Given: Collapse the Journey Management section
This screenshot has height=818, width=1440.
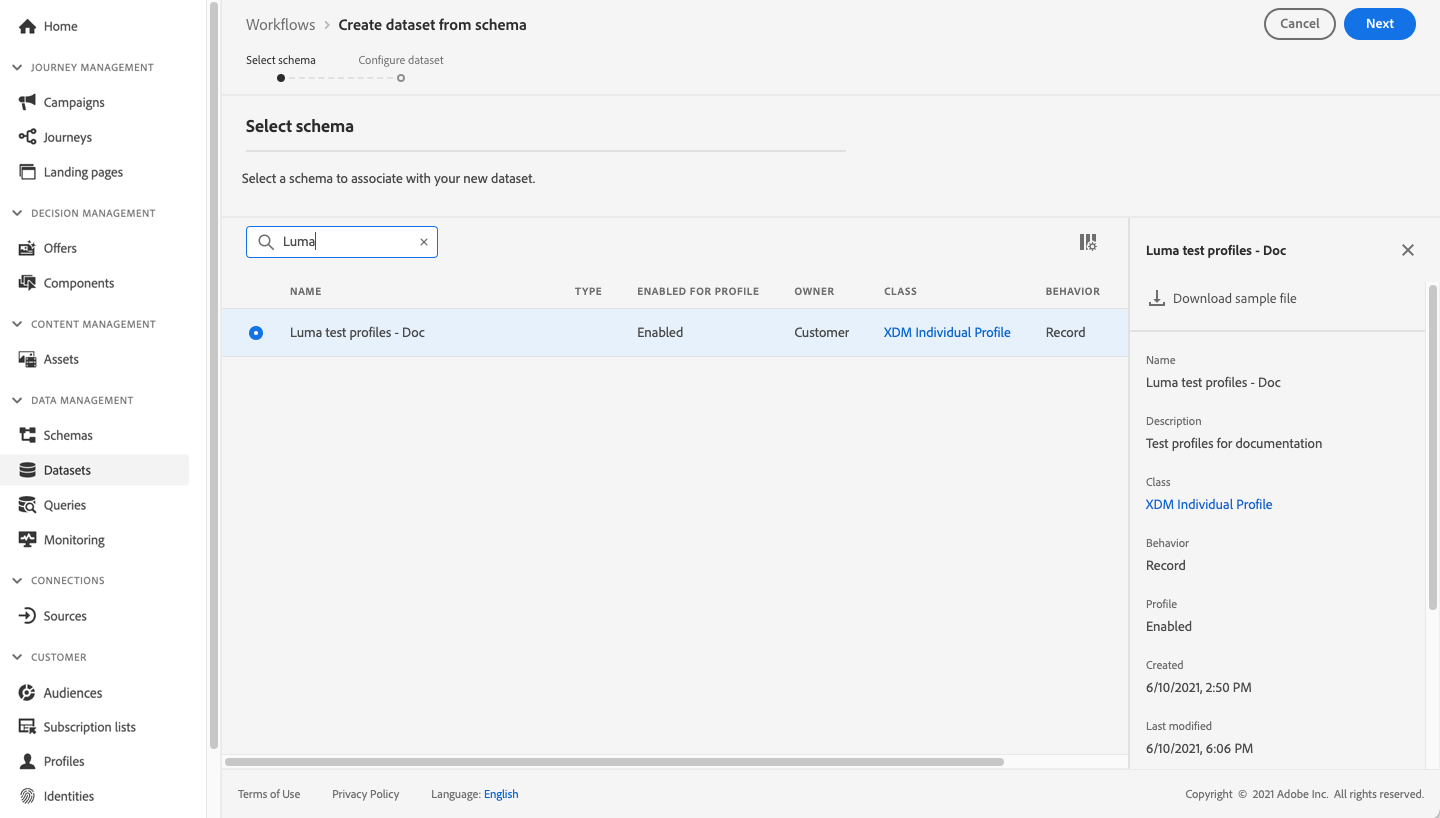Looking at the screenshot, I should (17, 68).
